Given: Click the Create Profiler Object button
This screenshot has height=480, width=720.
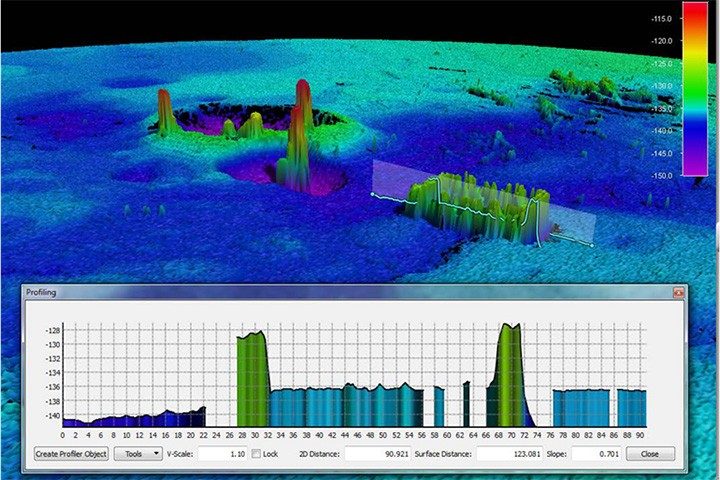Looking at the screenshot, I should (71, 454).
